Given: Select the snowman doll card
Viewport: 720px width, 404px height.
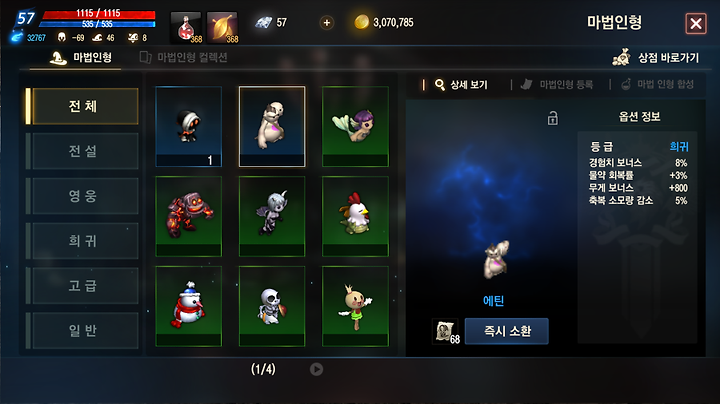Looking at the screenshot, I should click(x=189, y=306).
